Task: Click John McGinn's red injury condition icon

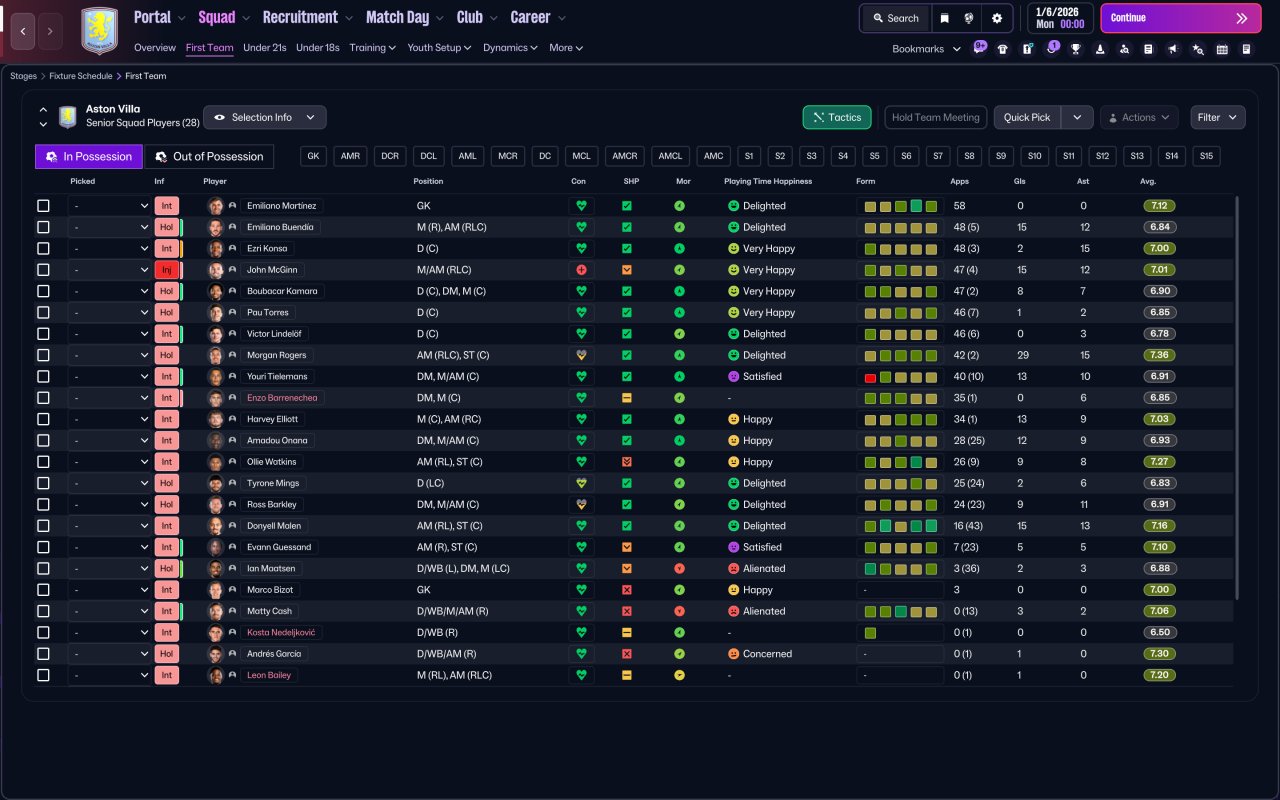Action: (580, 270)
